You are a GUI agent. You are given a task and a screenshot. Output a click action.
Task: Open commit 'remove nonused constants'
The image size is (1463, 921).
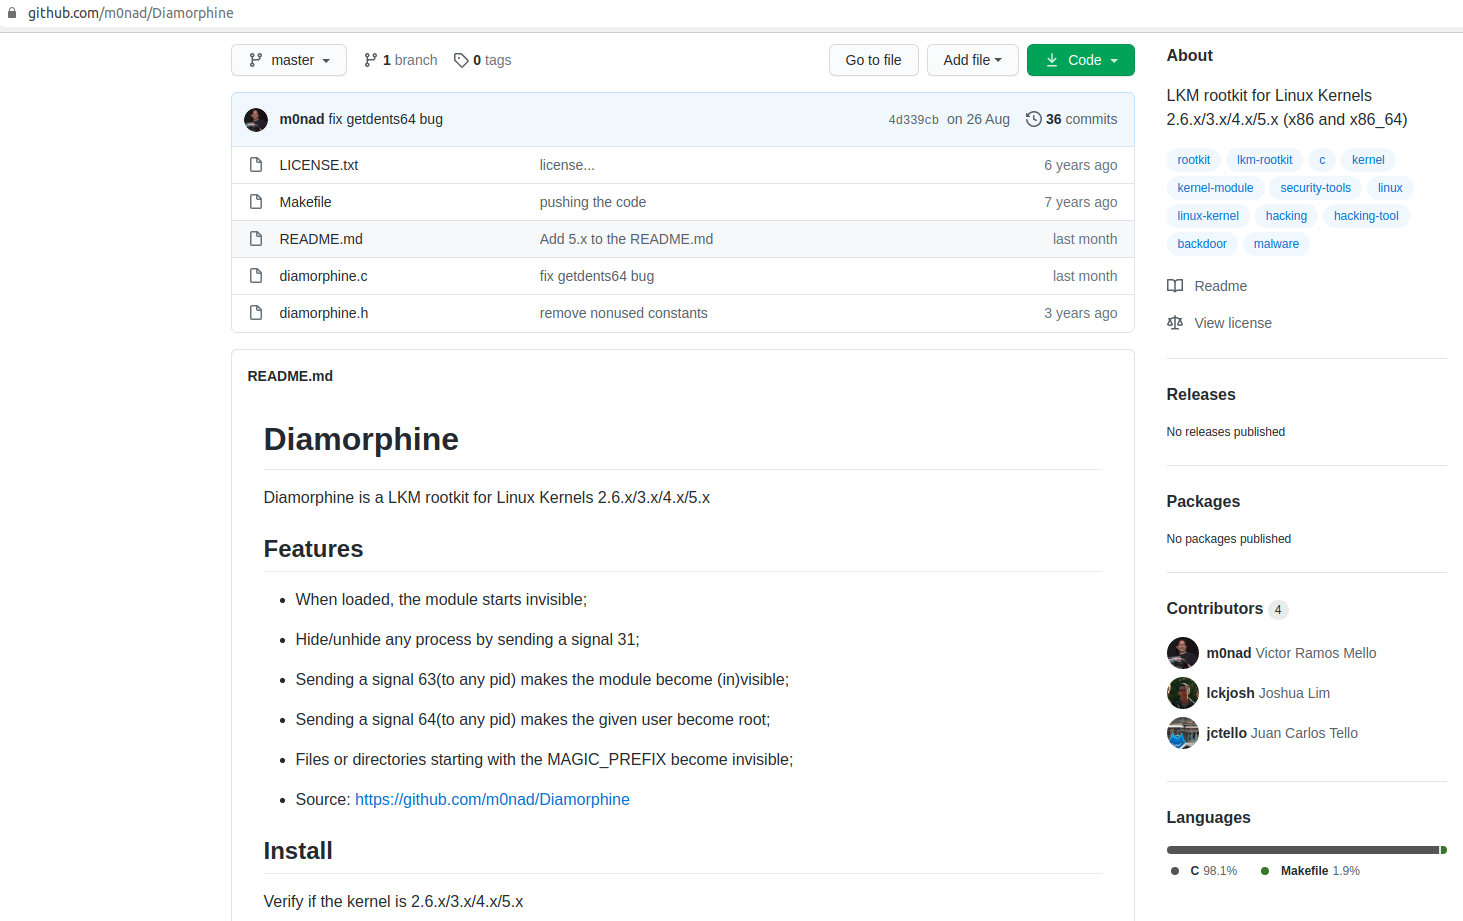click(624, 313)
